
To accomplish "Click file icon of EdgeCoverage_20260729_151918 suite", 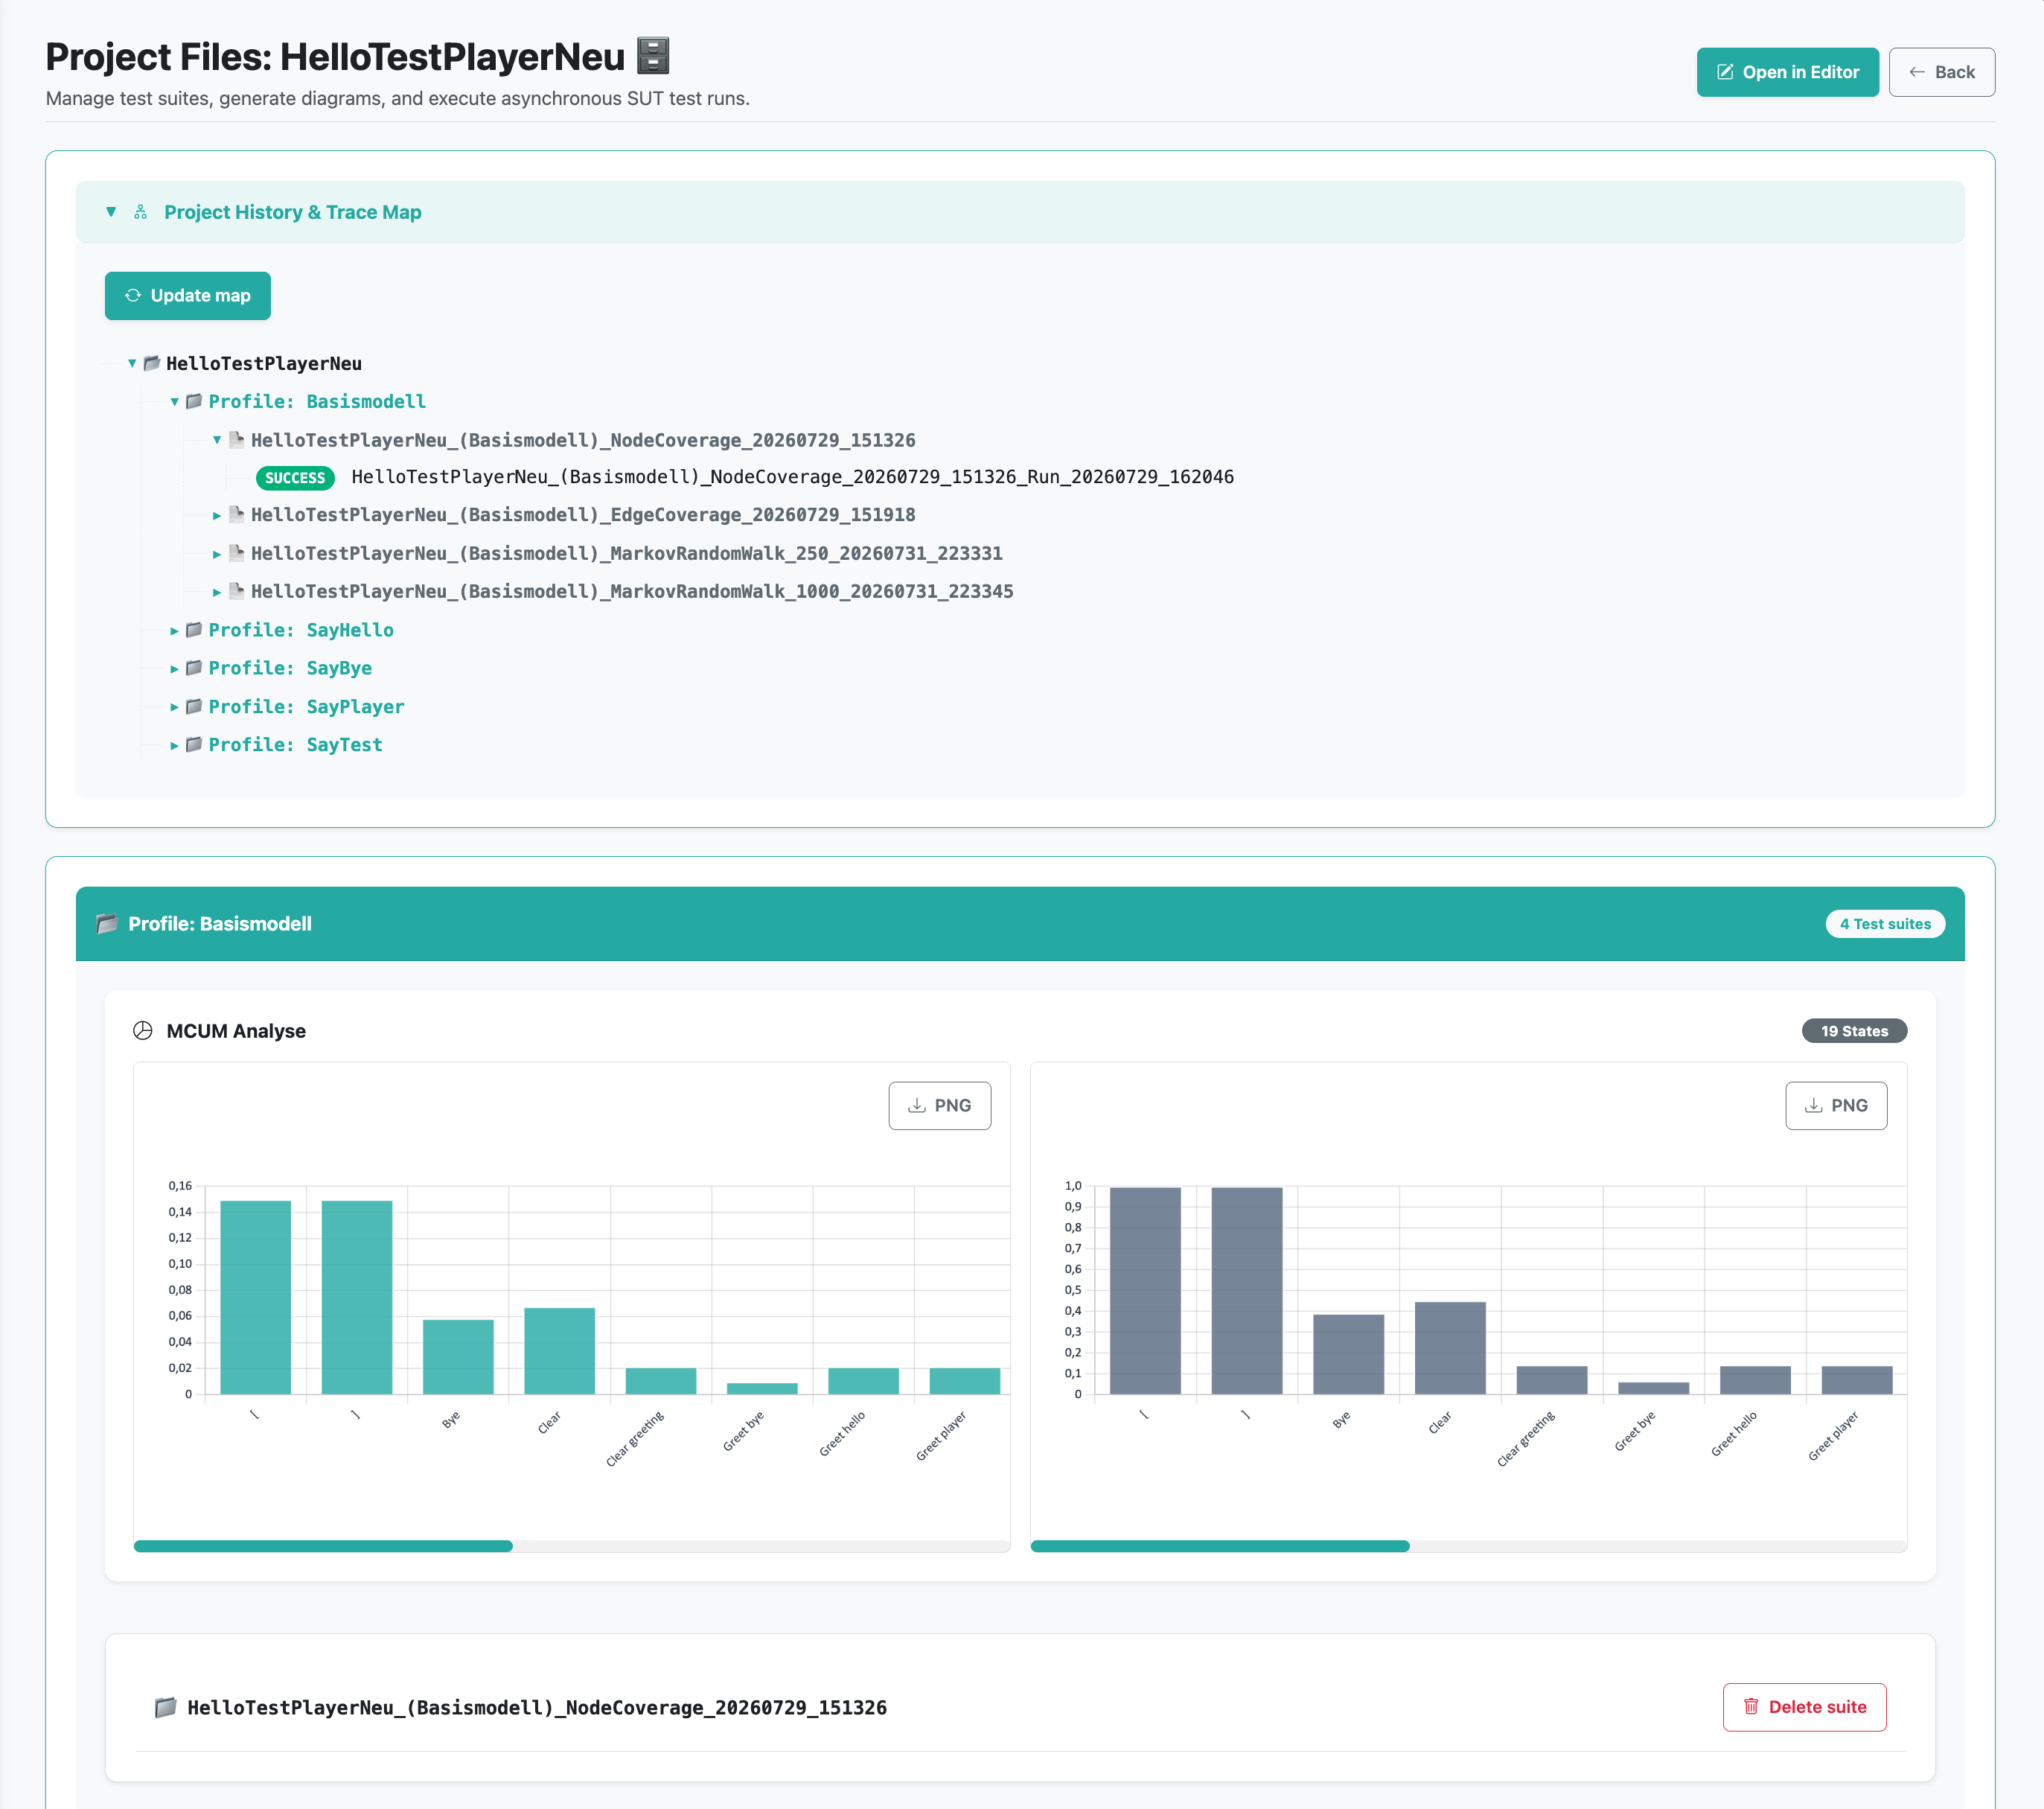I will 237,514.
